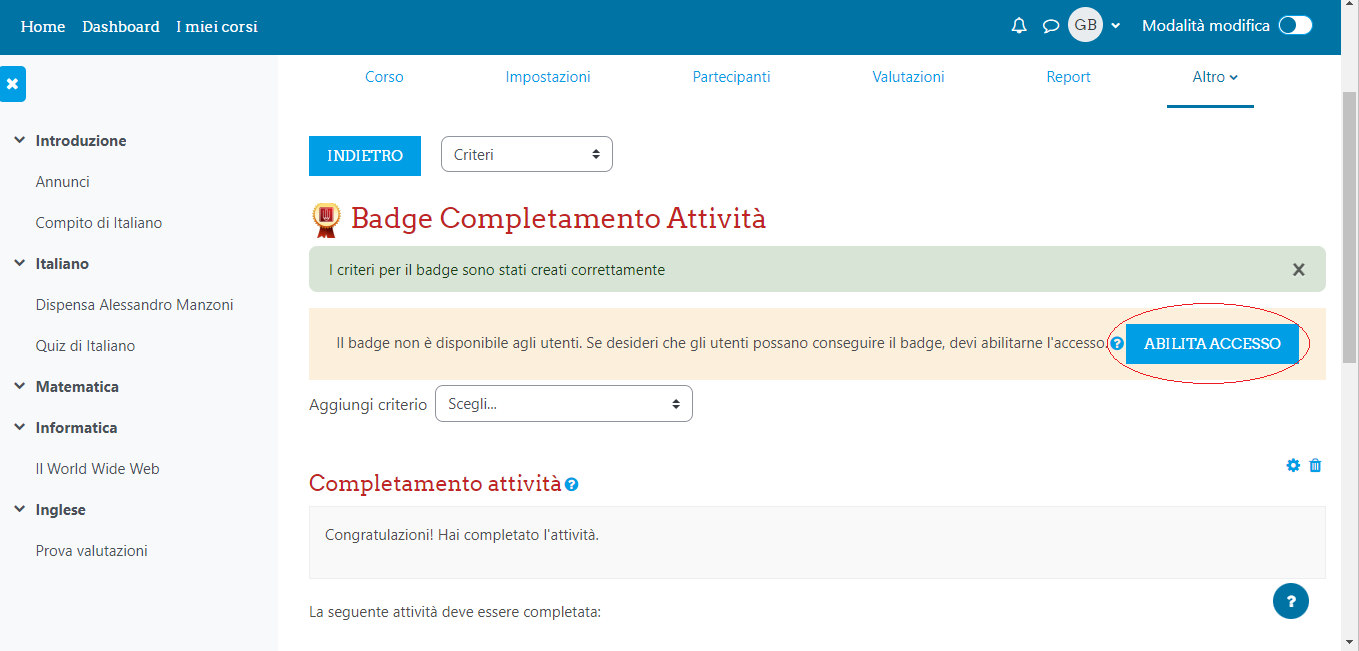
Task: Collapse the Introduzione section
Action: (20, 141)
